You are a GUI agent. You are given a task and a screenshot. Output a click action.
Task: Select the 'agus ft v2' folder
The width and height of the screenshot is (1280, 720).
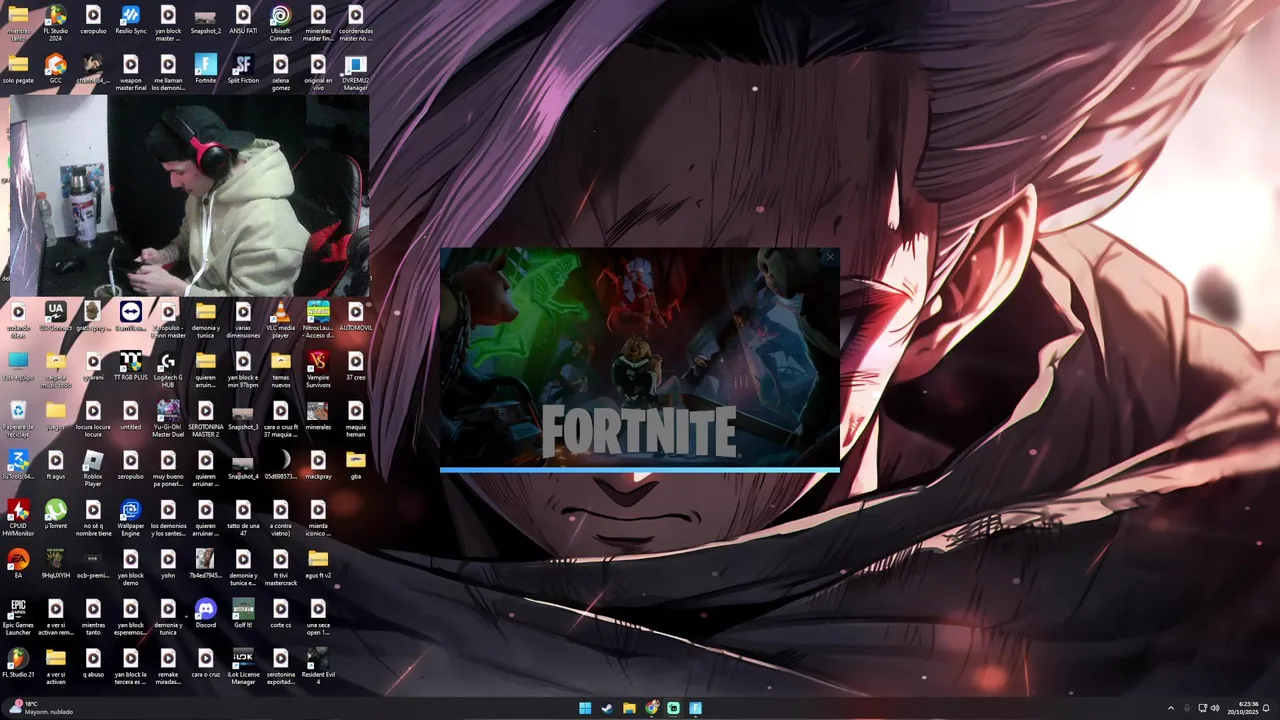point(318,564)
